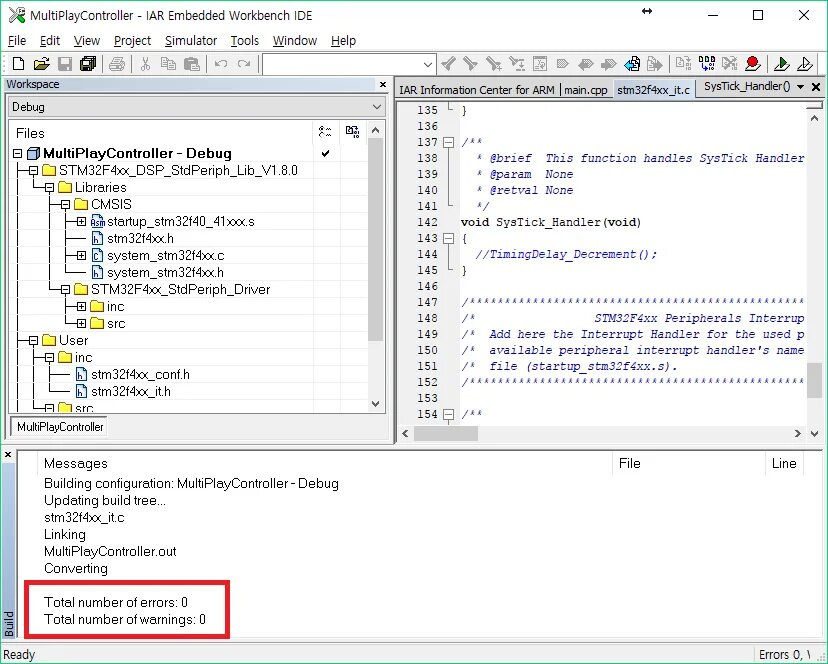Select stm32f4xx_it.h in file tree
Viewport: 828px width, 664px height.
(x=130, y=391)
